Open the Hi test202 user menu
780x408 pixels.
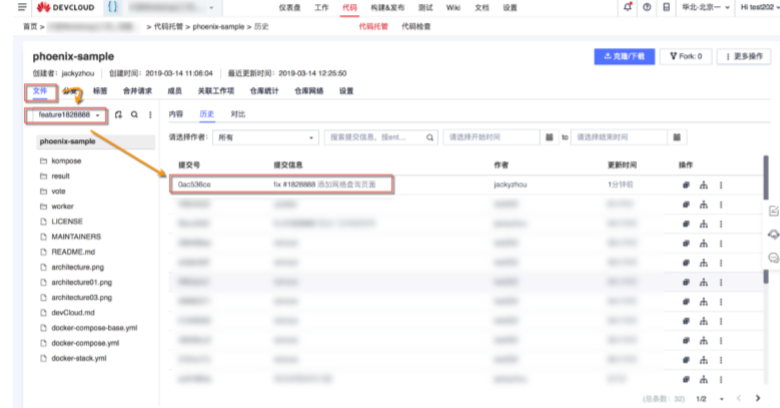tap(759, 7)
